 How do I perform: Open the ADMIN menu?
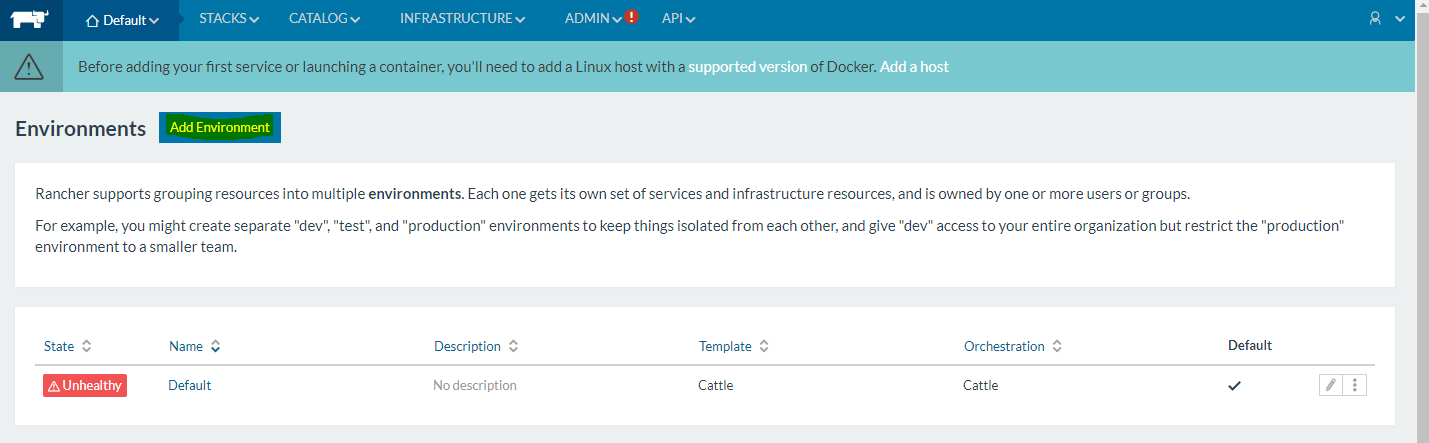coord(593,19)
